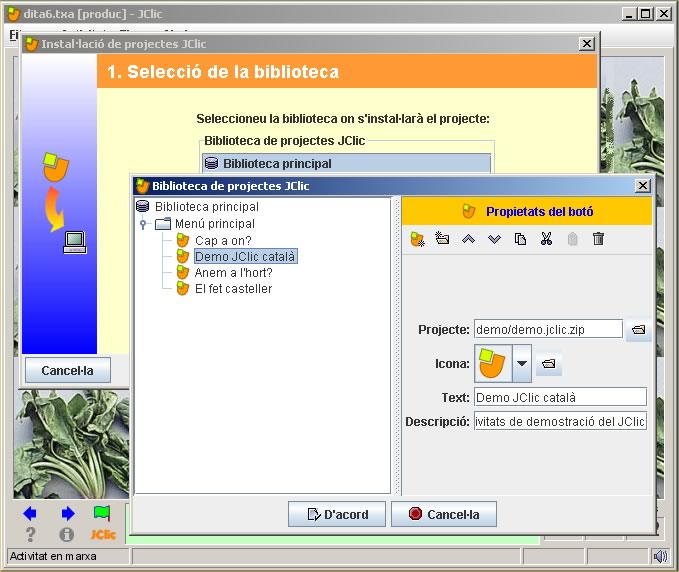
Task: Click the copy toolbar icon
Action: (520, 239)
